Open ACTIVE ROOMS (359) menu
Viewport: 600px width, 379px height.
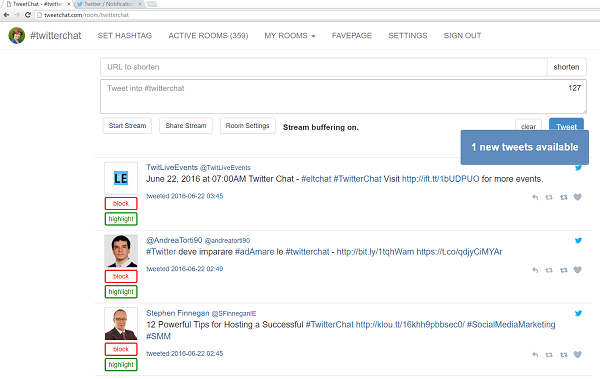(x=208, y=36)
